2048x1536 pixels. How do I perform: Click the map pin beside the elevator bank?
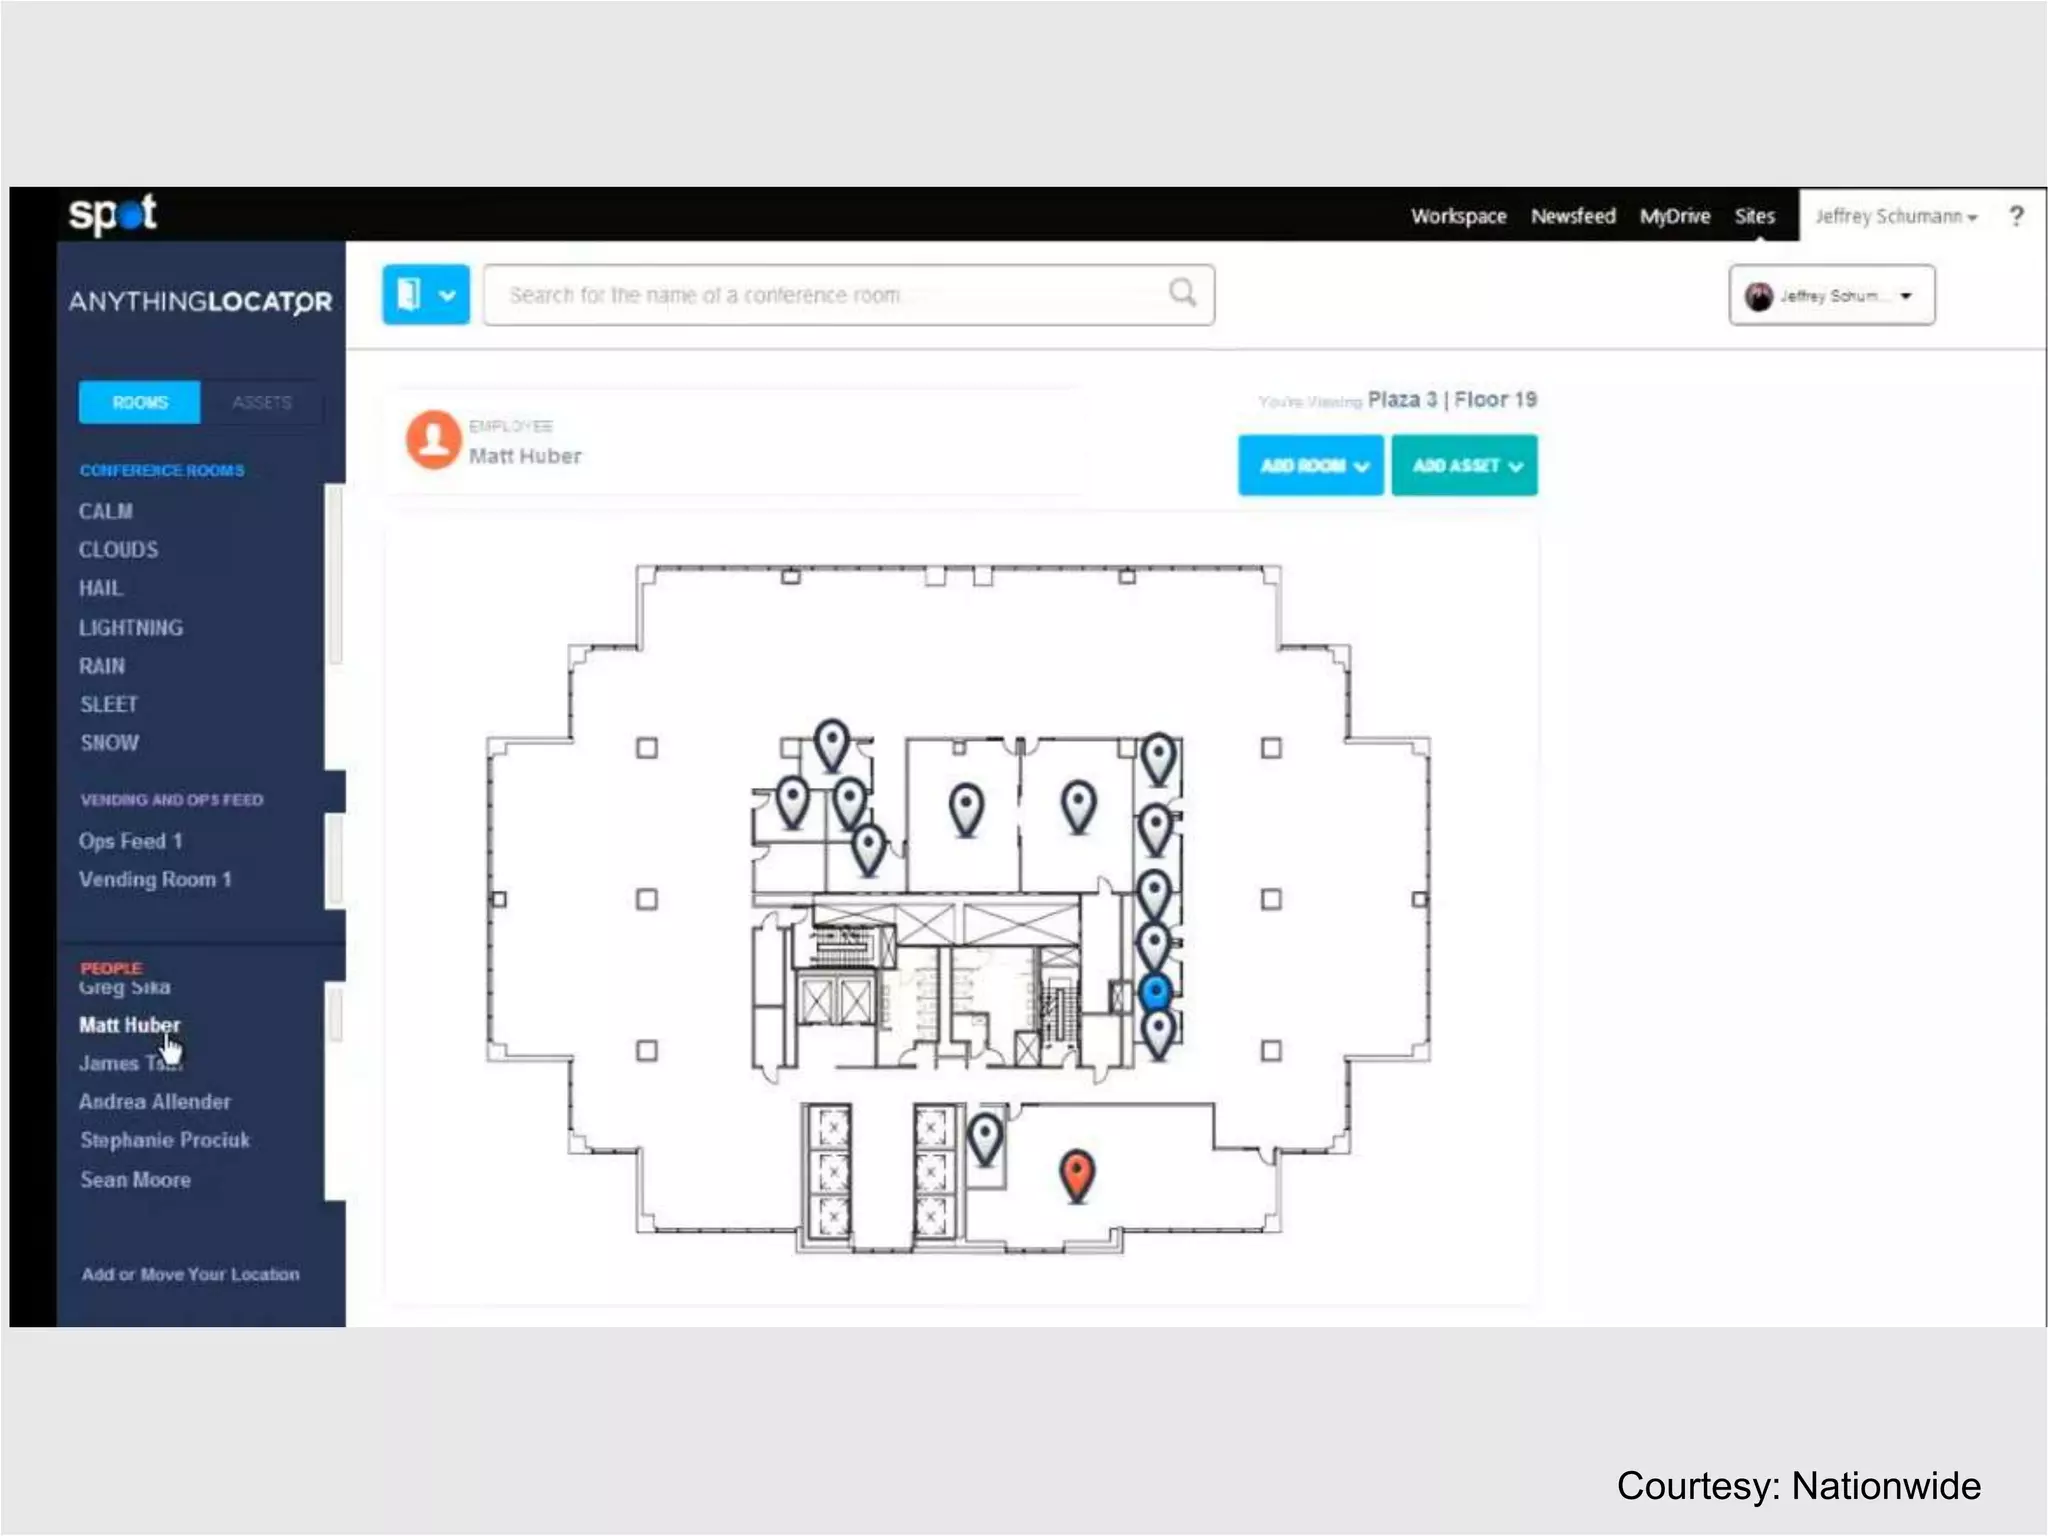[985, 1137]
